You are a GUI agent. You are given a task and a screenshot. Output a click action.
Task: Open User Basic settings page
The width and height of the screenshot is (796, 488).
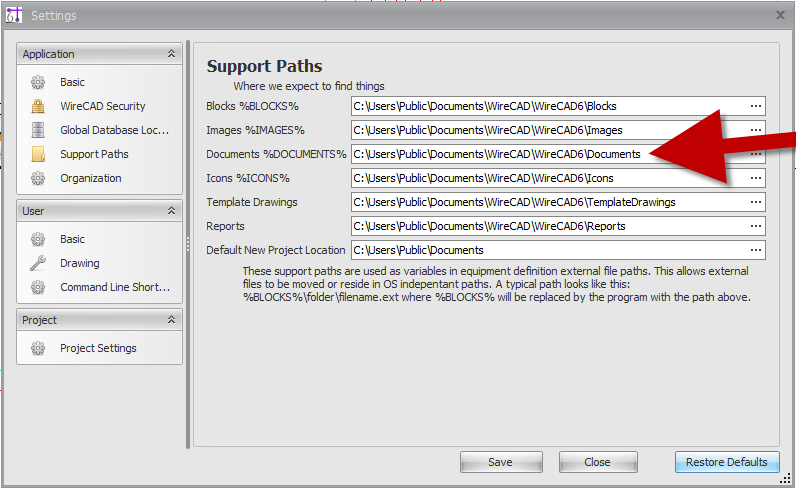[72, 239]
